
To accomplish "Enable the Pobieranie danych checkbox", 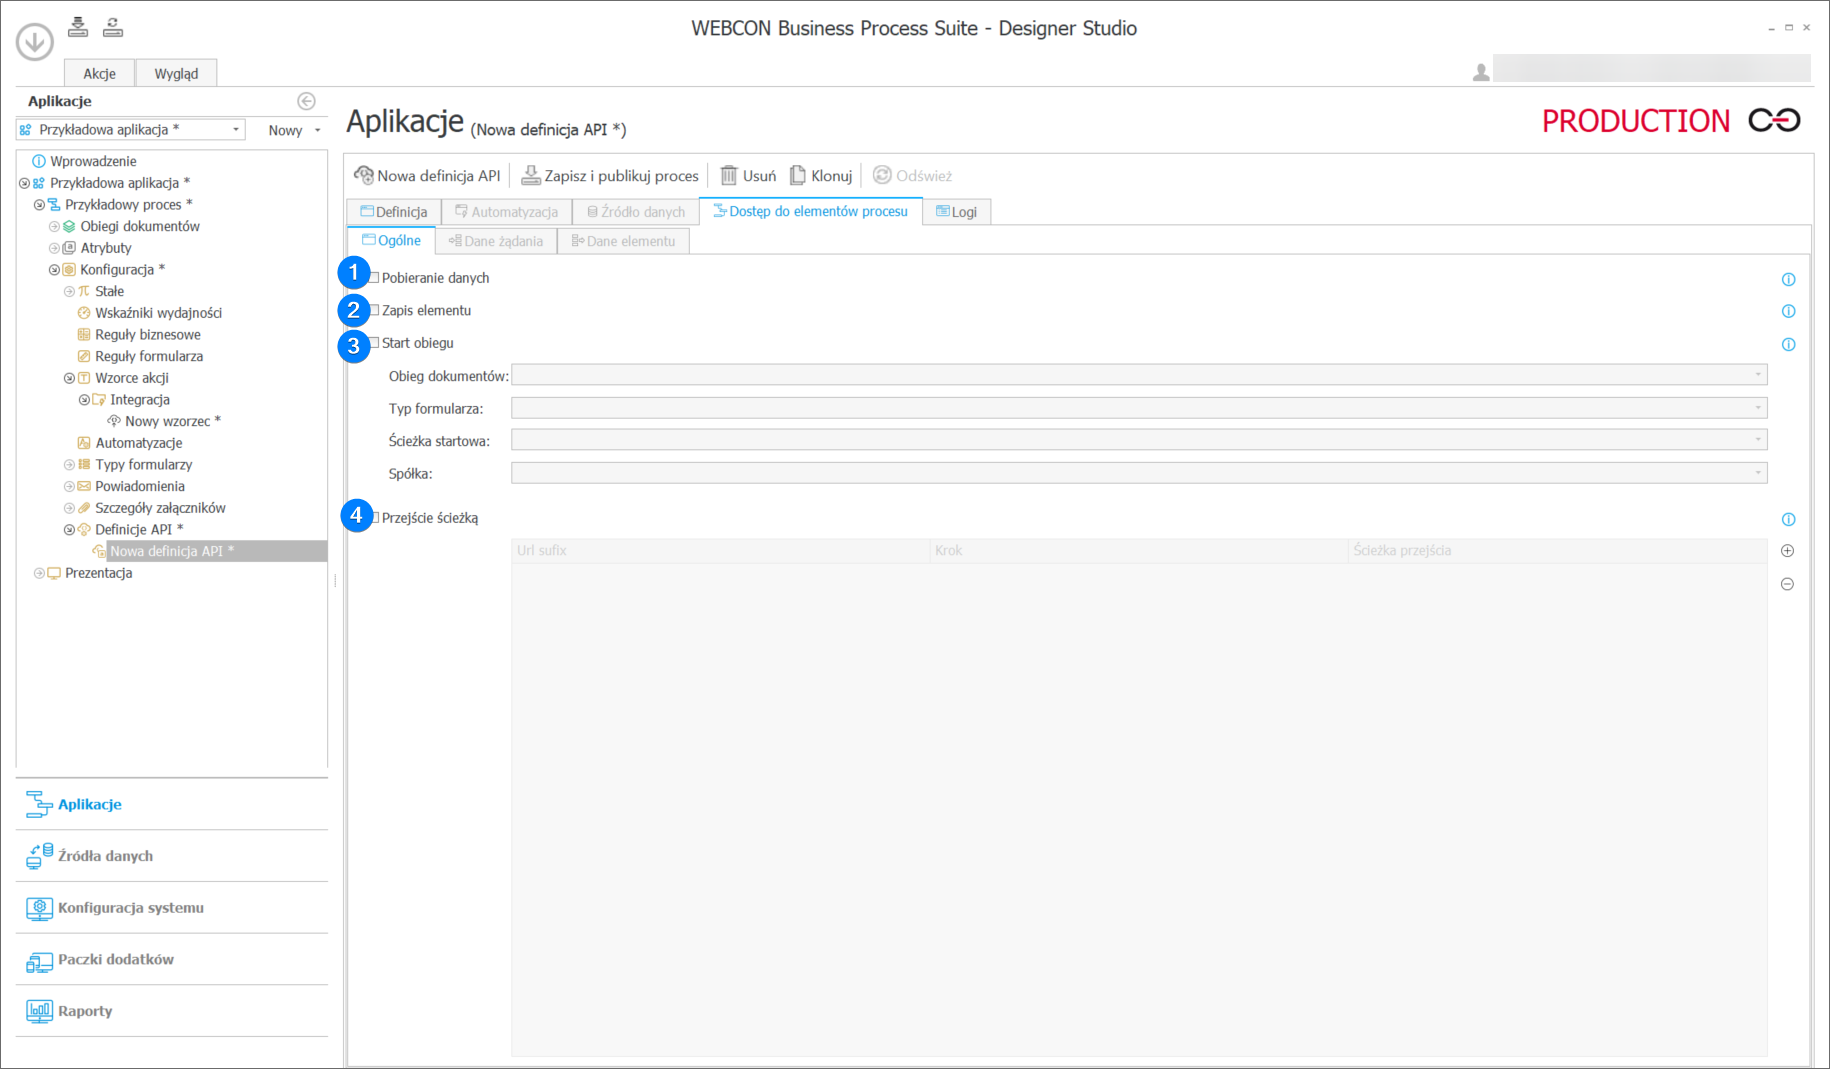I will point(374,278).
